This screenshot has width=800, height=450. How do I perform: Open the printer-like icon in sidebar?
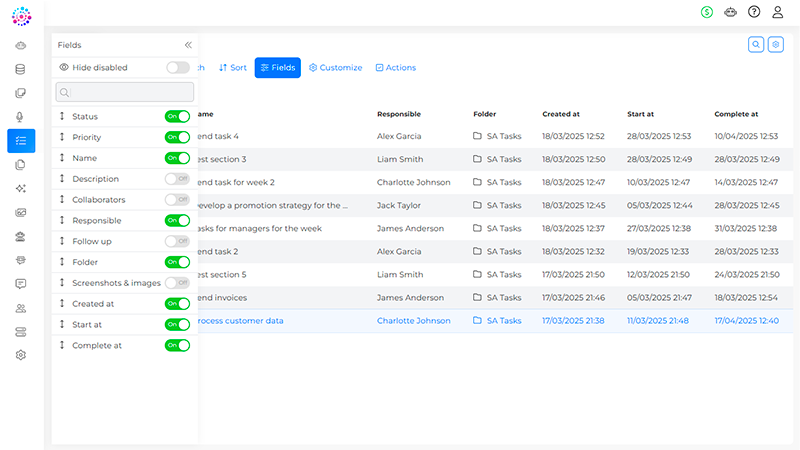(x=20, y=260)
